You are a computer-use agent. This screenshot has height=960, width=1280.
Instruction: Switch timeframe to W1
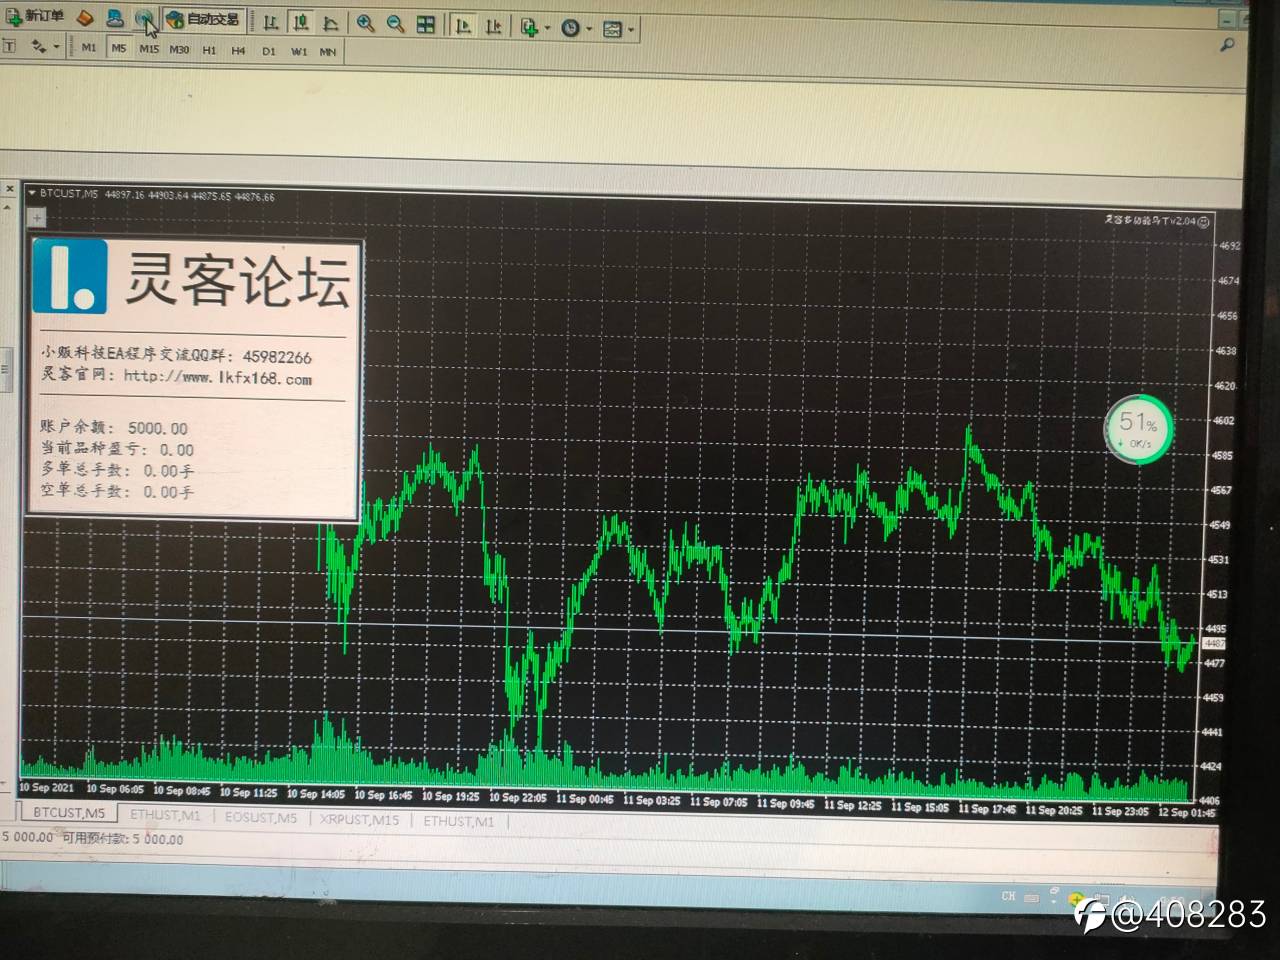pyautogui.click(x=298, y=52)
